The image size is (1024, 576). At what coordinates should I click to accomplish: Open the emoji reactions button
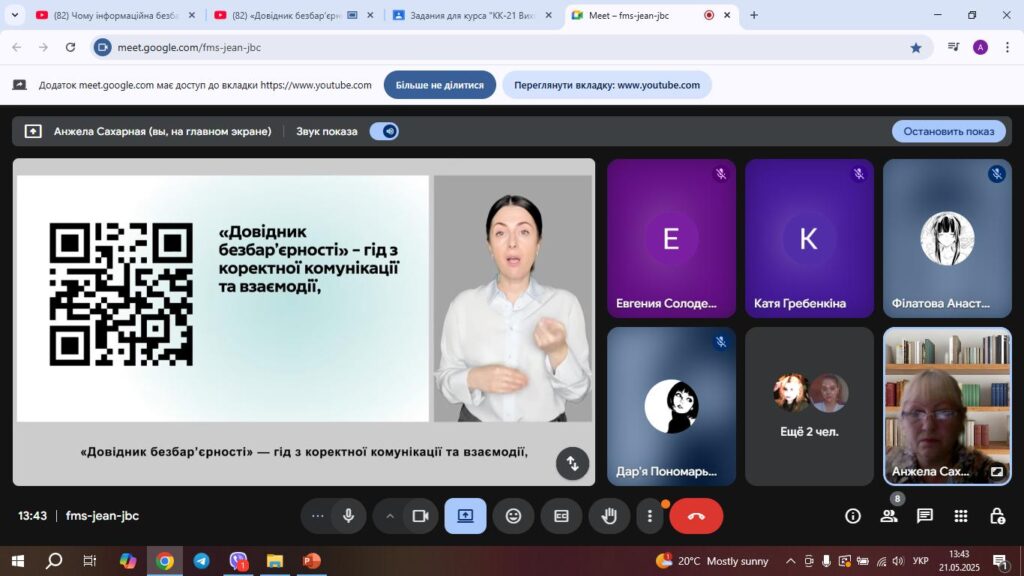pos(514,516)
